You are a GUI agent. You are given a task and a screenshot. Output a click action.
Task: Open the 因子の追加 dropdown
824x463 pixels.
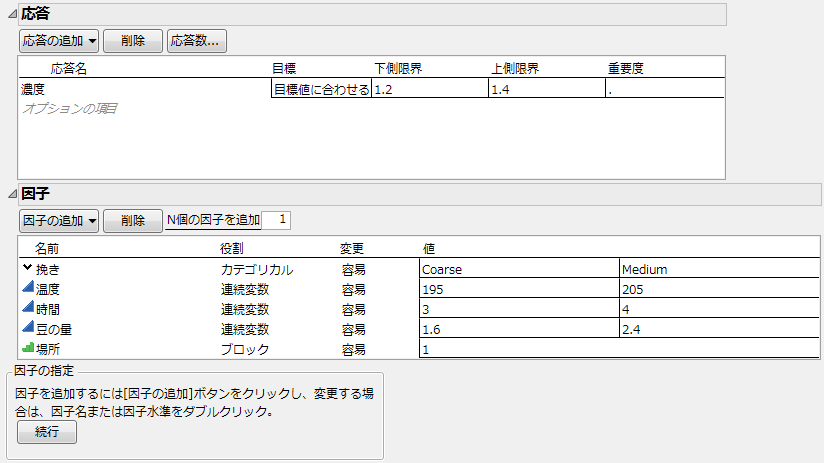tap(59, 221)
